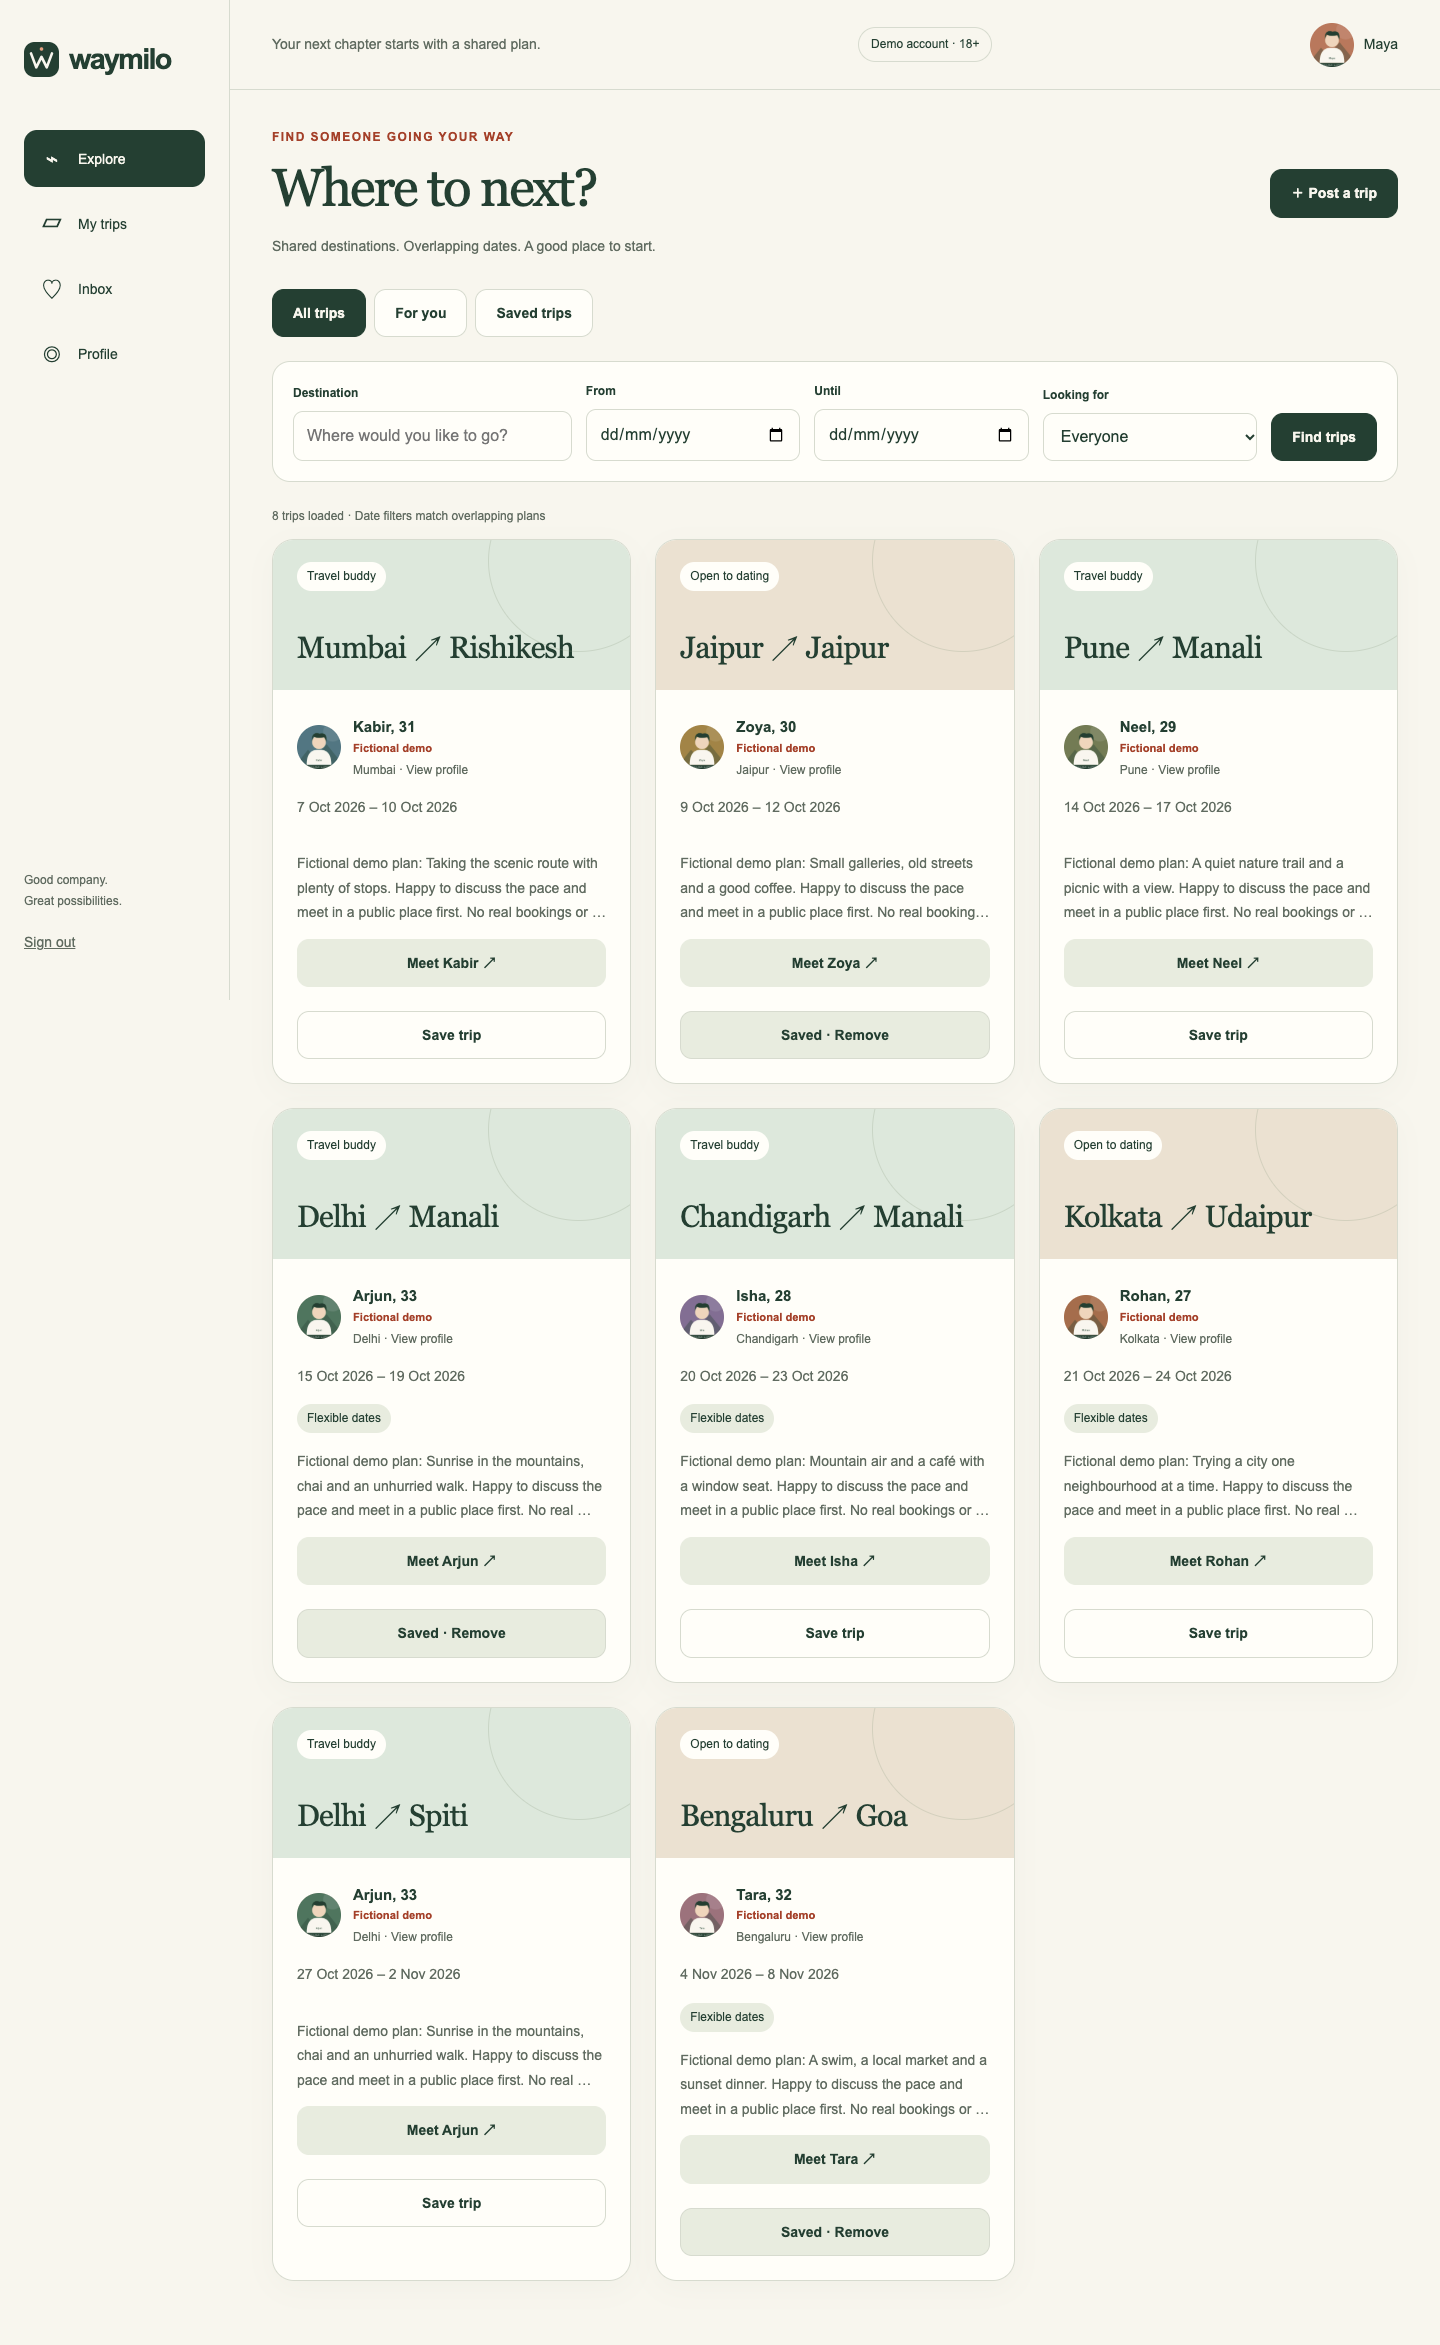The image size is (1440, 2345).
Task: Click the Post a trip button
Action: tap(1333, 193)
